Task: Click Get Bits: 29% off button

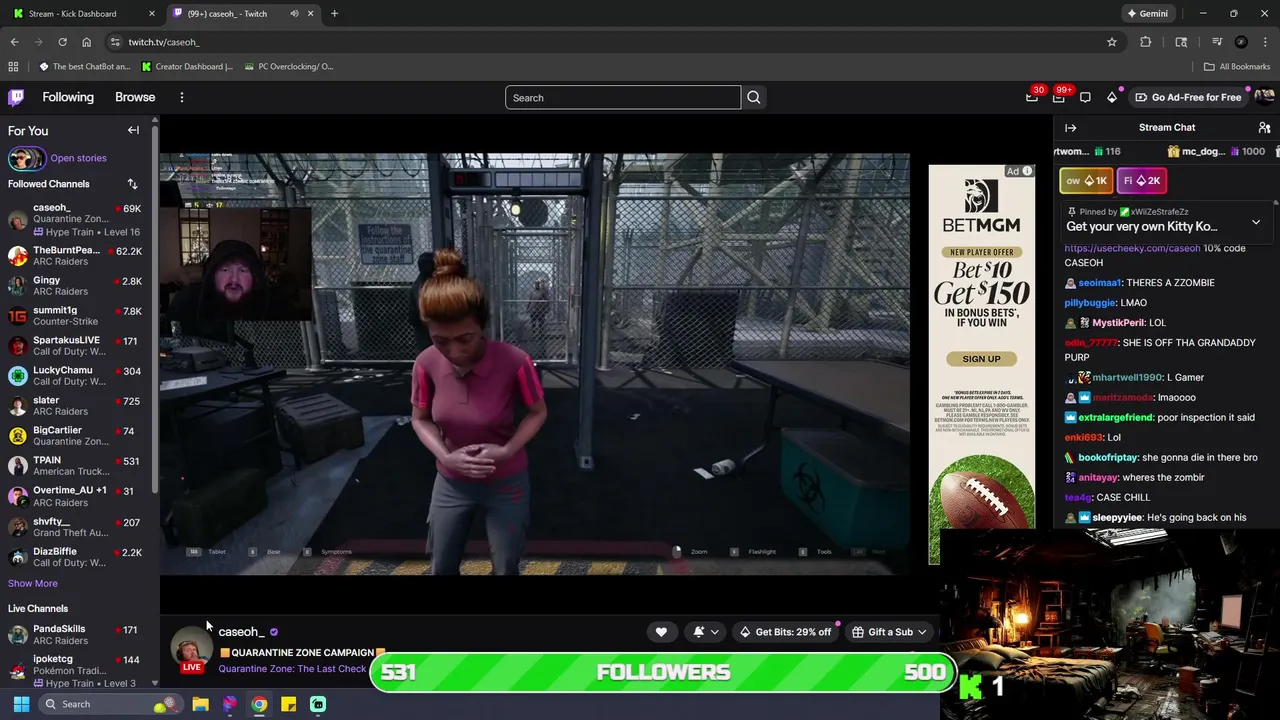Action: (x=785, y=632)
